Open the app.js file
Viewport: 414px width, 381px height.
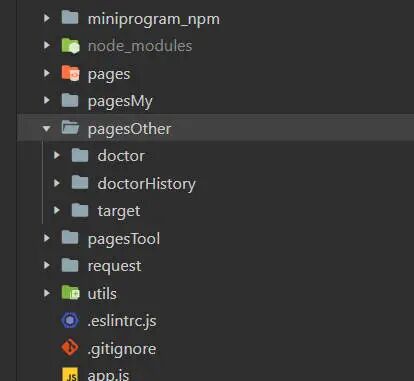[108, 375]
